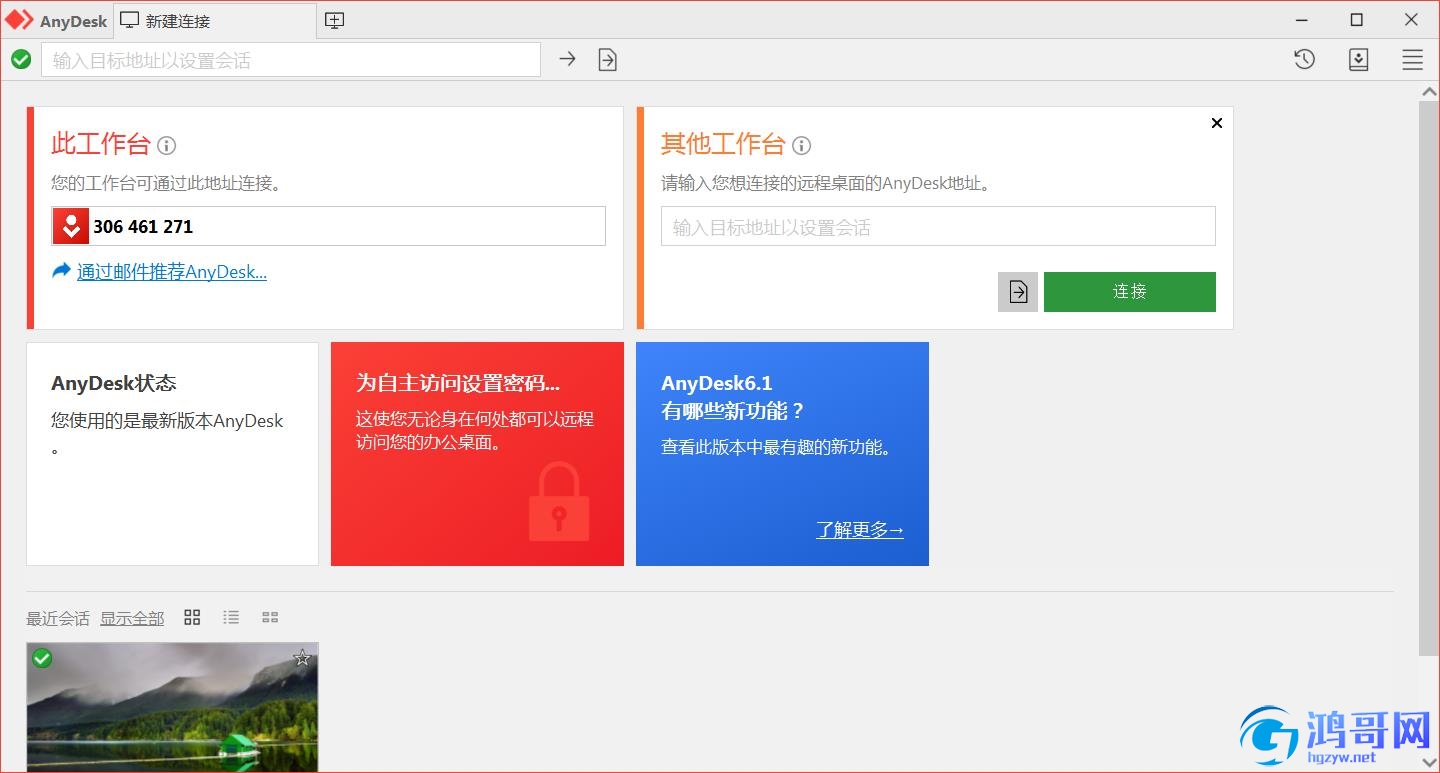The image size is (1440, 773).
Task: Open the main hamburger menu
Action: pyautogui.click(x=1412, y=60)
